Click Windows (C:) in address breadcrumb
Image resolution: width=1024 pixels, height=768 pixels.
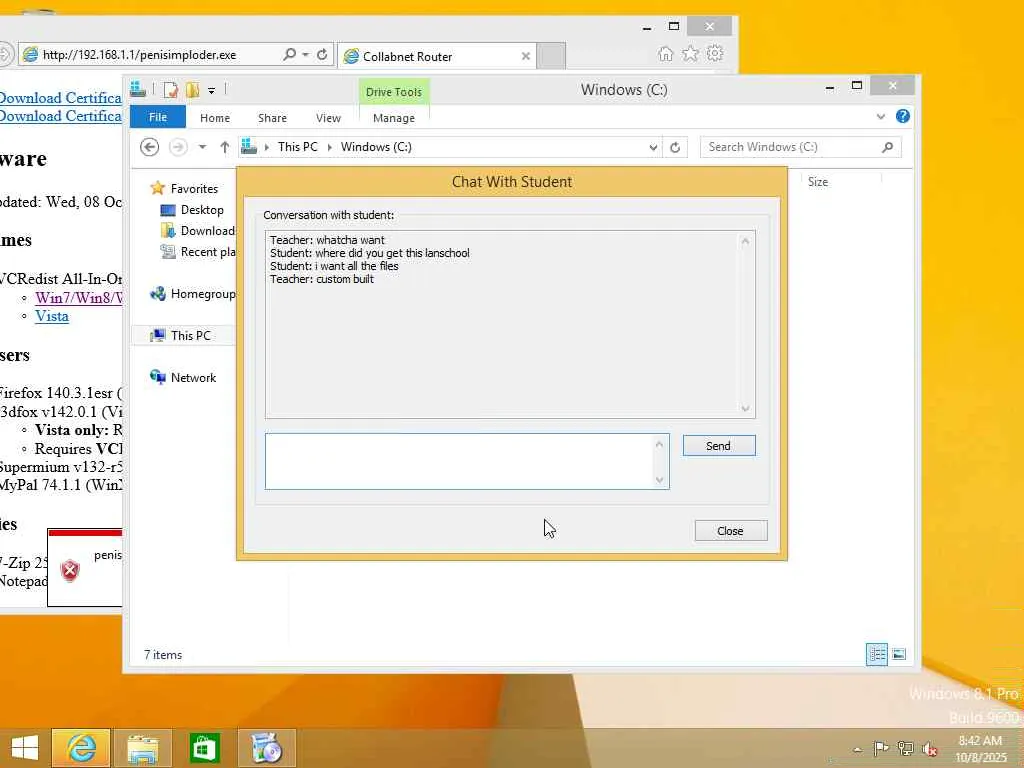pyautogui.click(x=376, y=147)
